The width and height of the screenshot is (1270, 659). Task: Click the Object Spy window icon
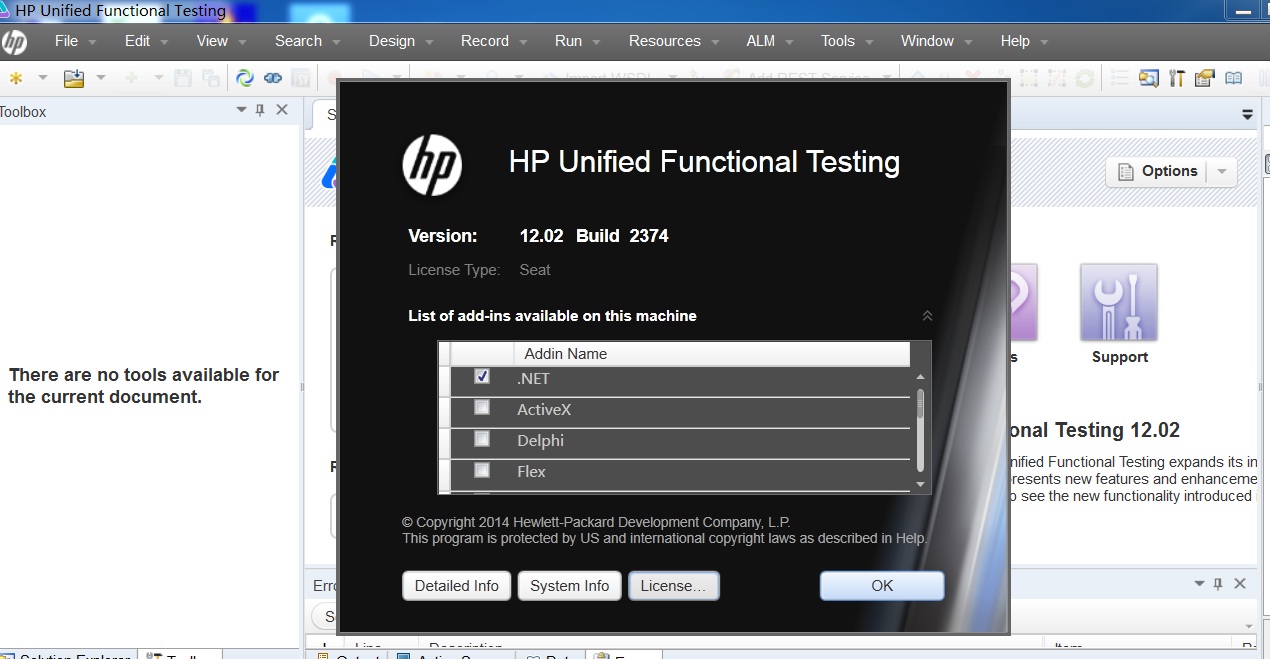tap(1149, 78)
